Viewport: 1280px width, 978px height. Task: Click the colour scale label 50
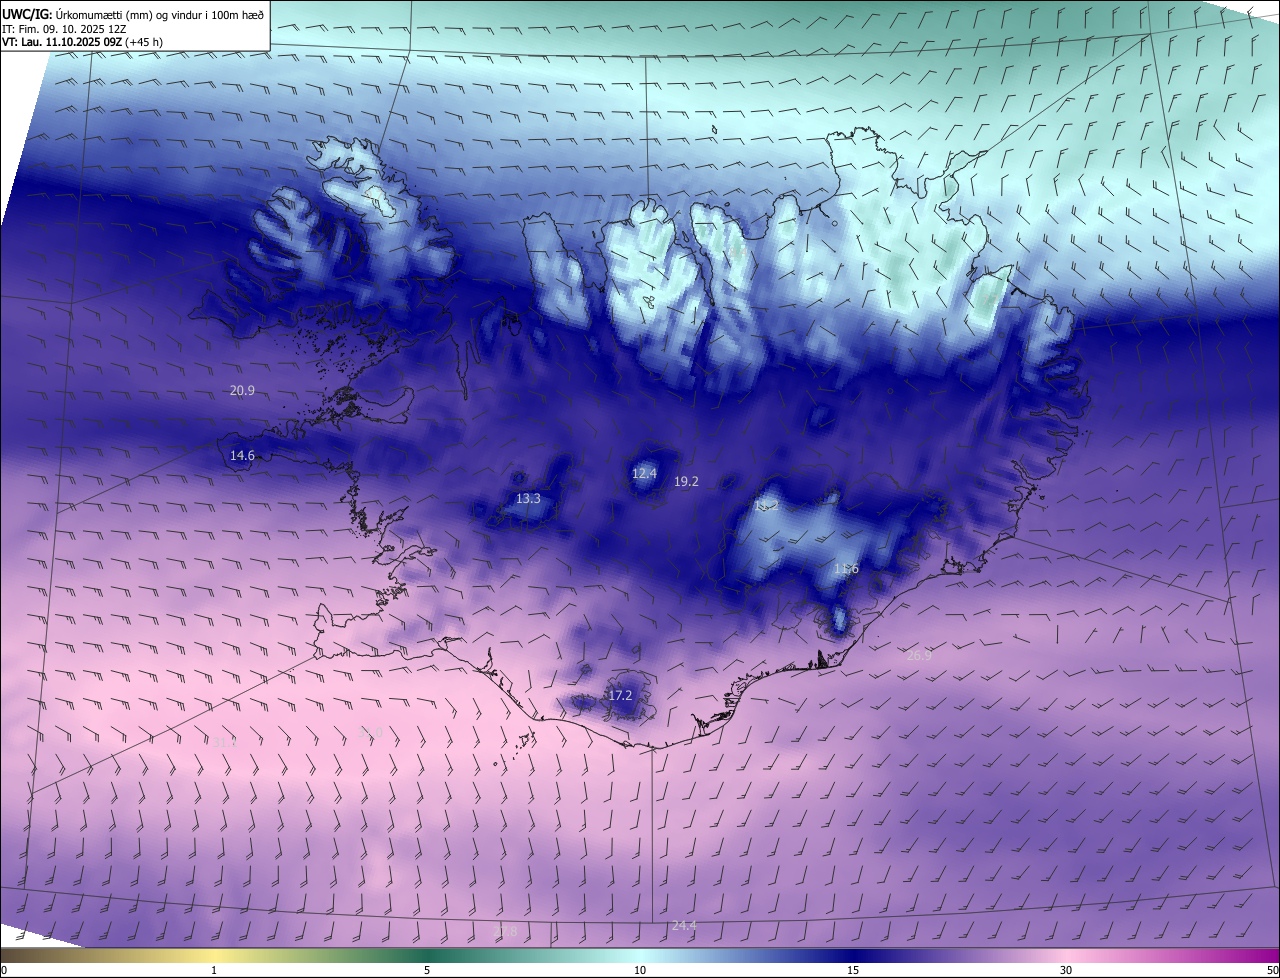(x=1272, y=971)
